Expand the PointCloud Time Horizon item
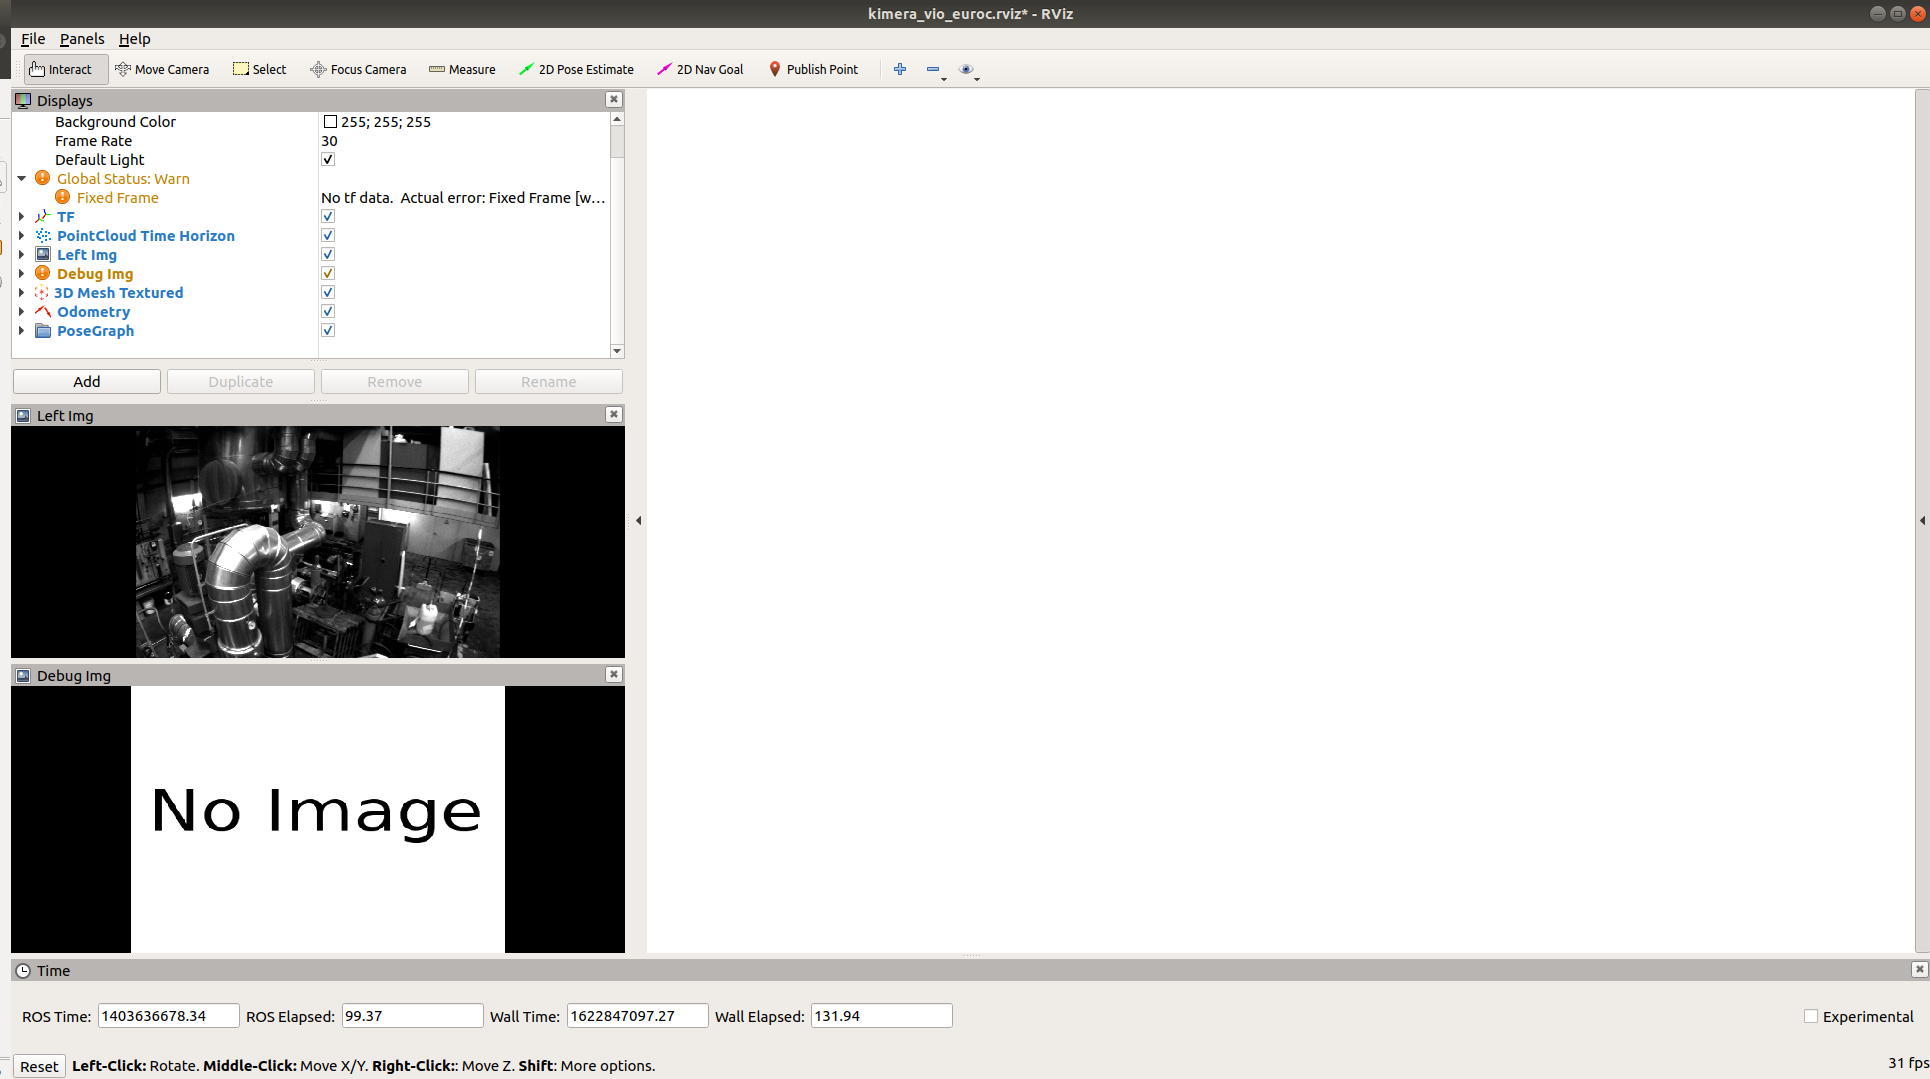1930x1079 pixels. click(22, 235)
